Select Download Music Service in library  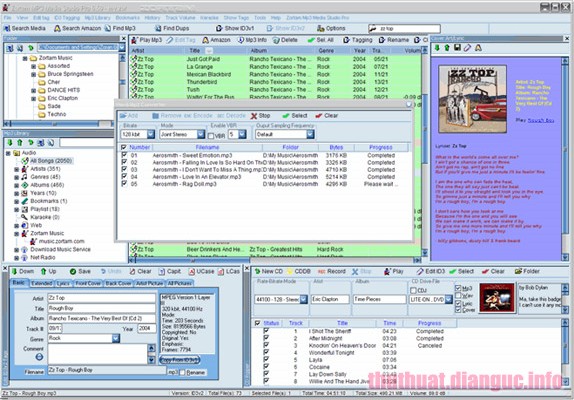(x=60, y=250)
